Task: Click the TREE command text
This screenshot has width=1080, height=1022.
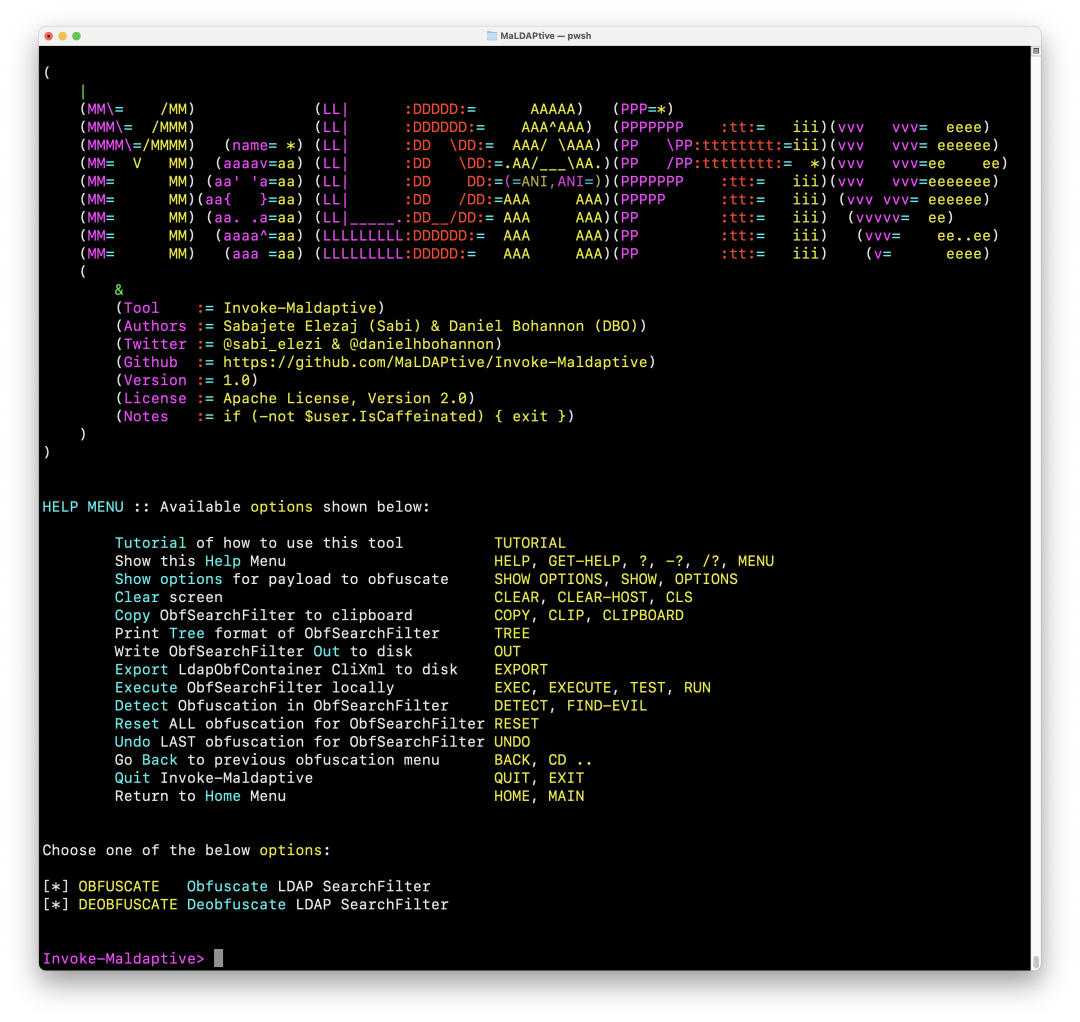Action: [512, 634]
